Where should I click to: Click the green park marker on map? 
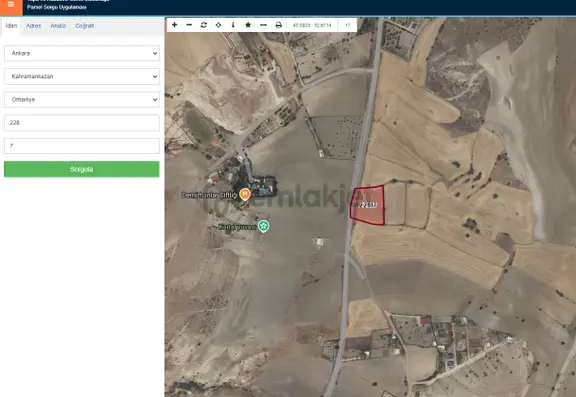click(x=263, y=226)
